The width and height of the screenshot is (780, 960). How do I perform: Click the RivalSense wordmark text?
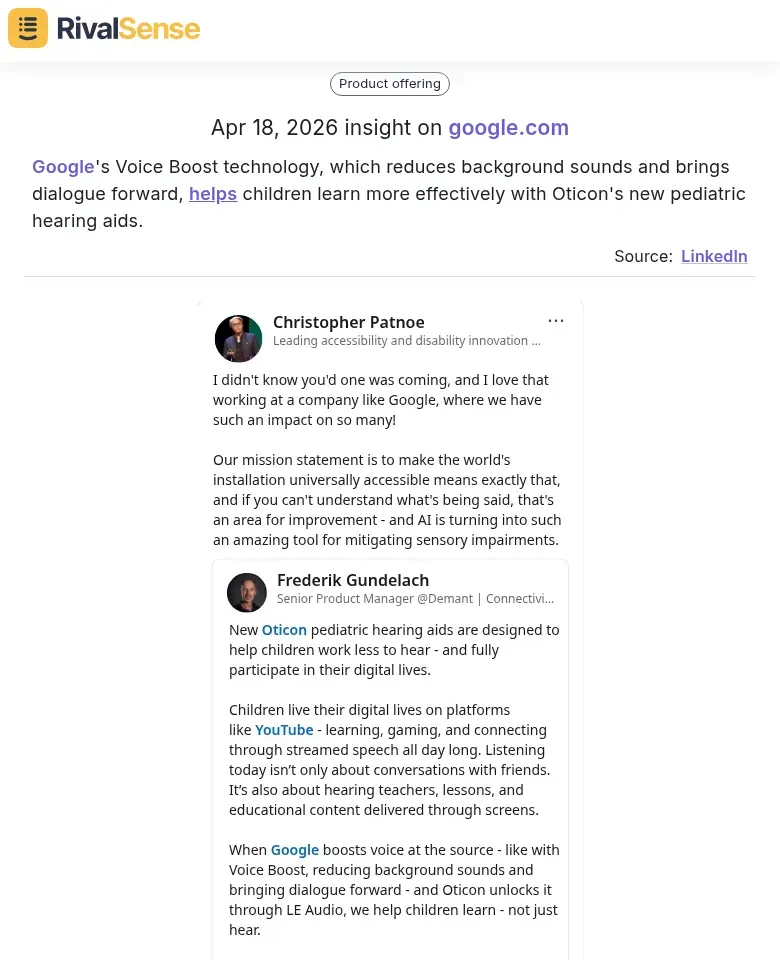click(128, 28)
